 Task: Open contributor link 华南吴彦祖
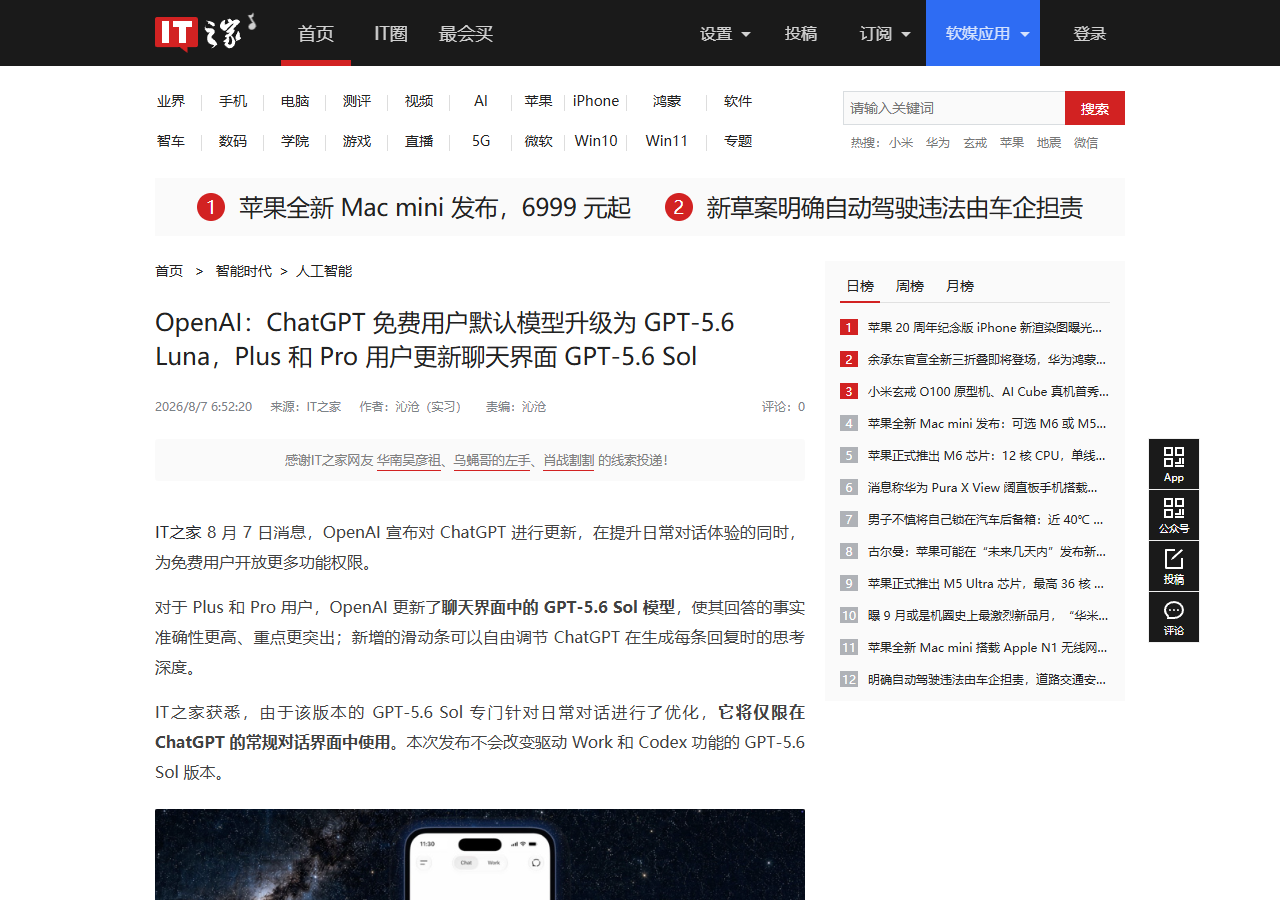coord(409,460)
